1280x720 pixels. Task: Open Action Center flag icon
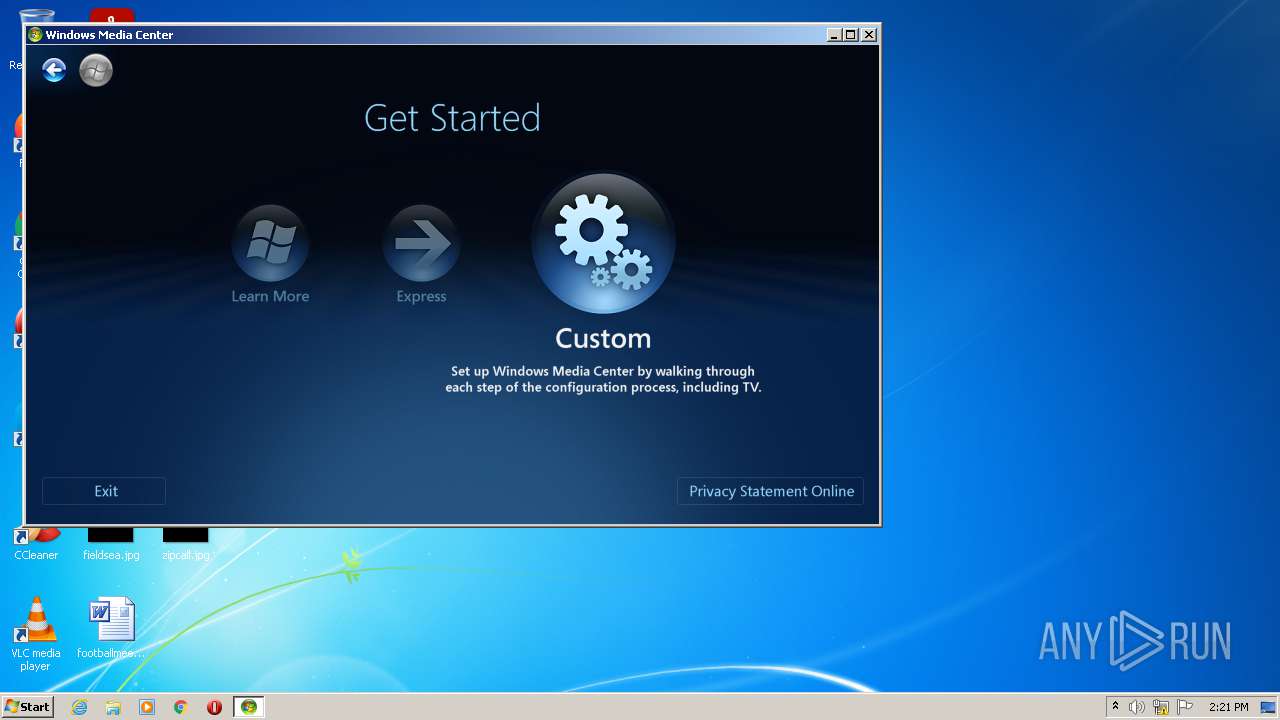[x=1184, y=707]
